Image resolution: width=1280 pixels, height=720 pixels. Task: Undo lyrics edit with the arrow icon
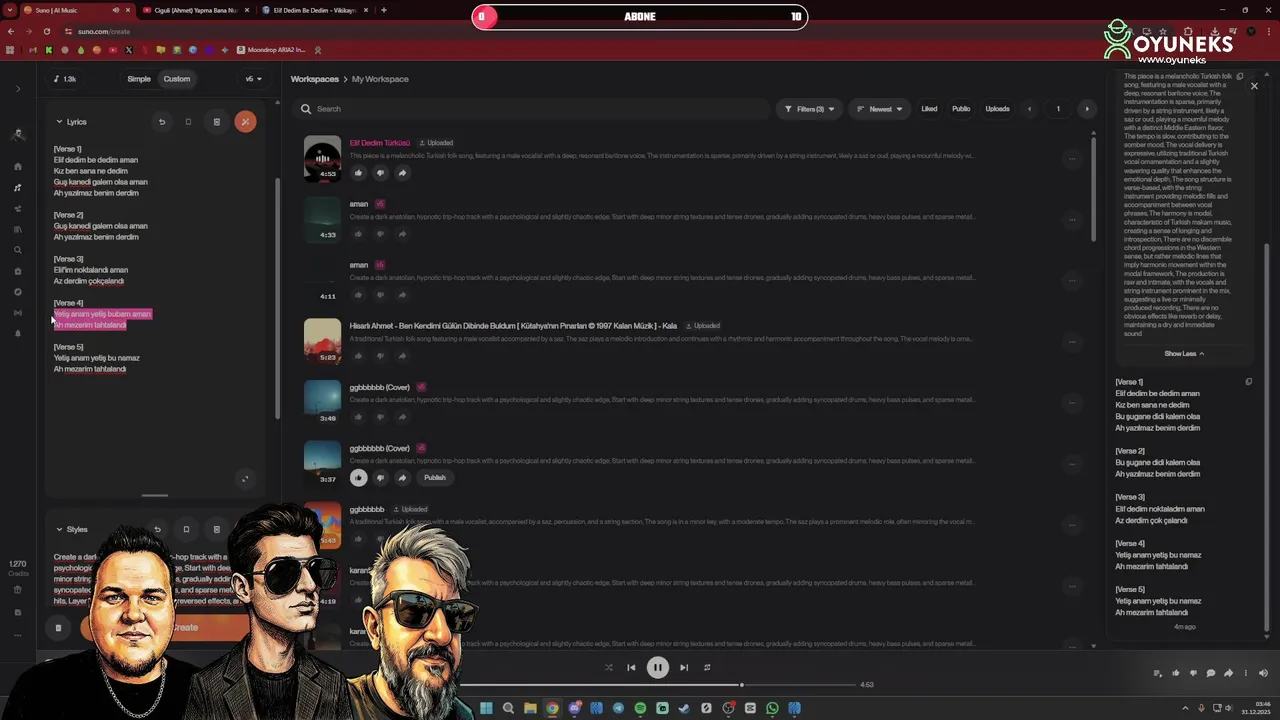point(162,122)
